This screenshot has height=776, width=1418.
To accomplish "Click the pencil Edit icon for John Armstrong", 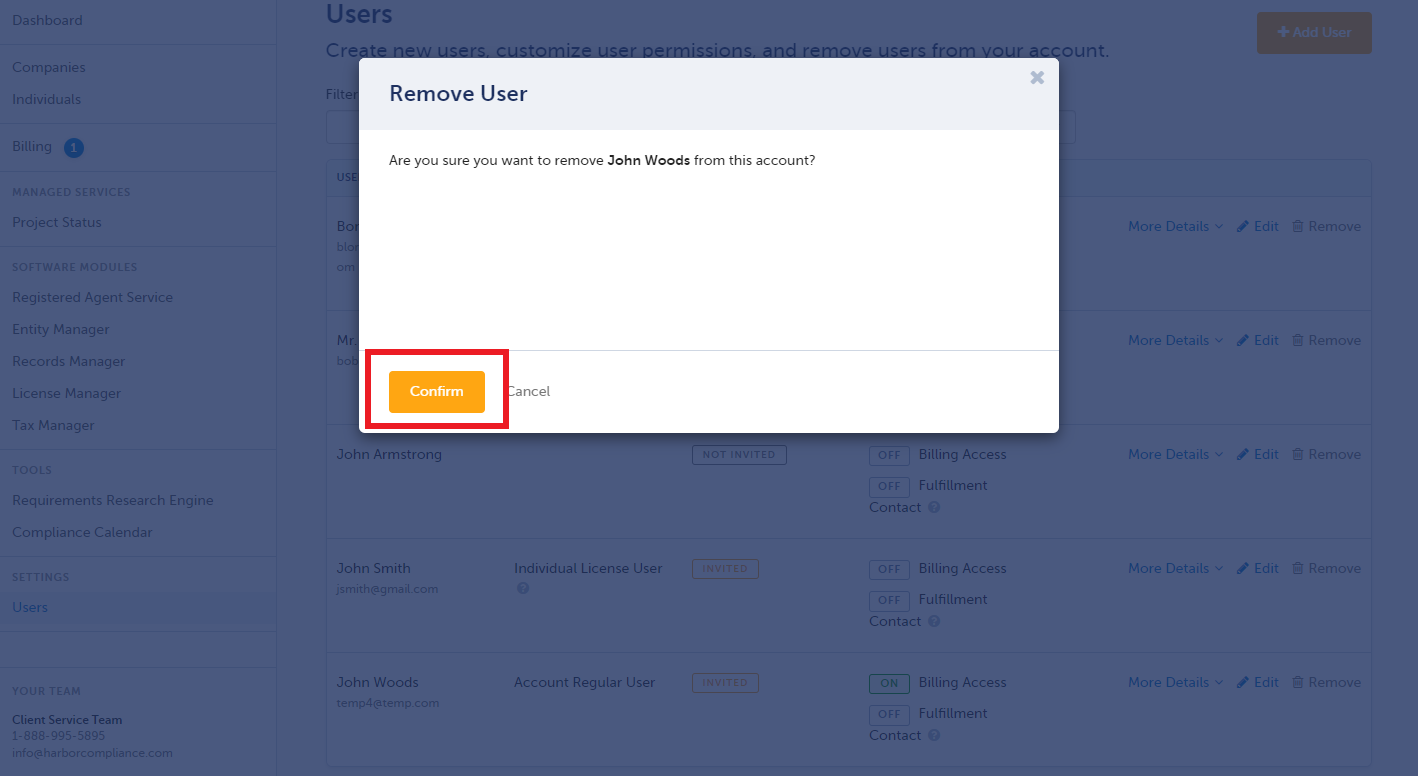I will 1243,454.
